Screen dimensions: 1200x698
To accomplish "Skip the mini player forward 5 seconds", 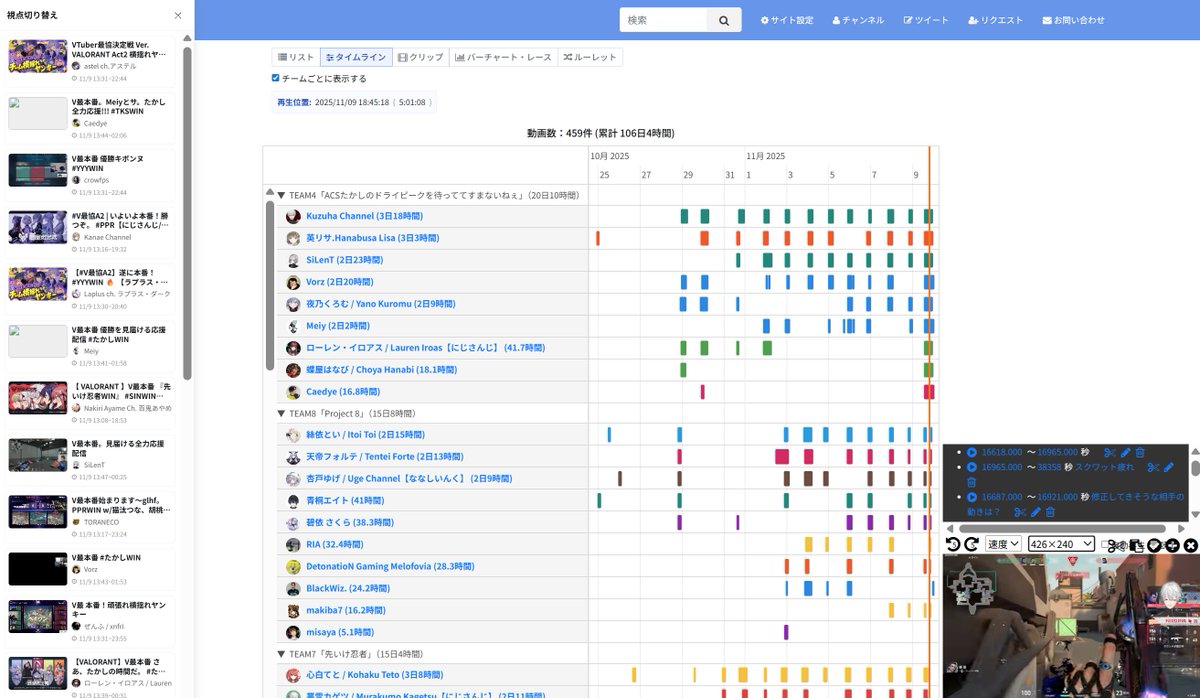I will (x=971, y=545).
